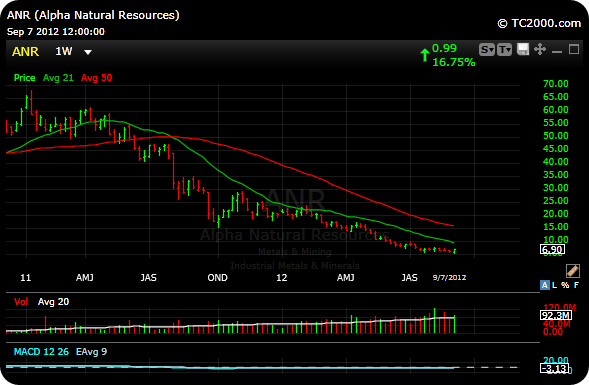
Task: Open the Avg 21 moving average legend
Action: 58,78
